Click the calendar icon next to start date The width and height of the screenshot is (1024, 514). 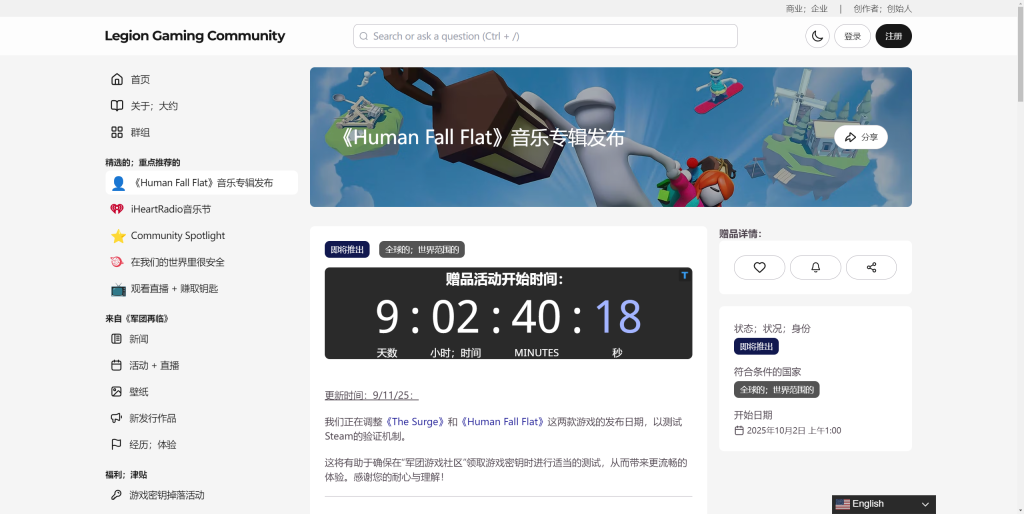pyautogui.click(x=739, y=430)
